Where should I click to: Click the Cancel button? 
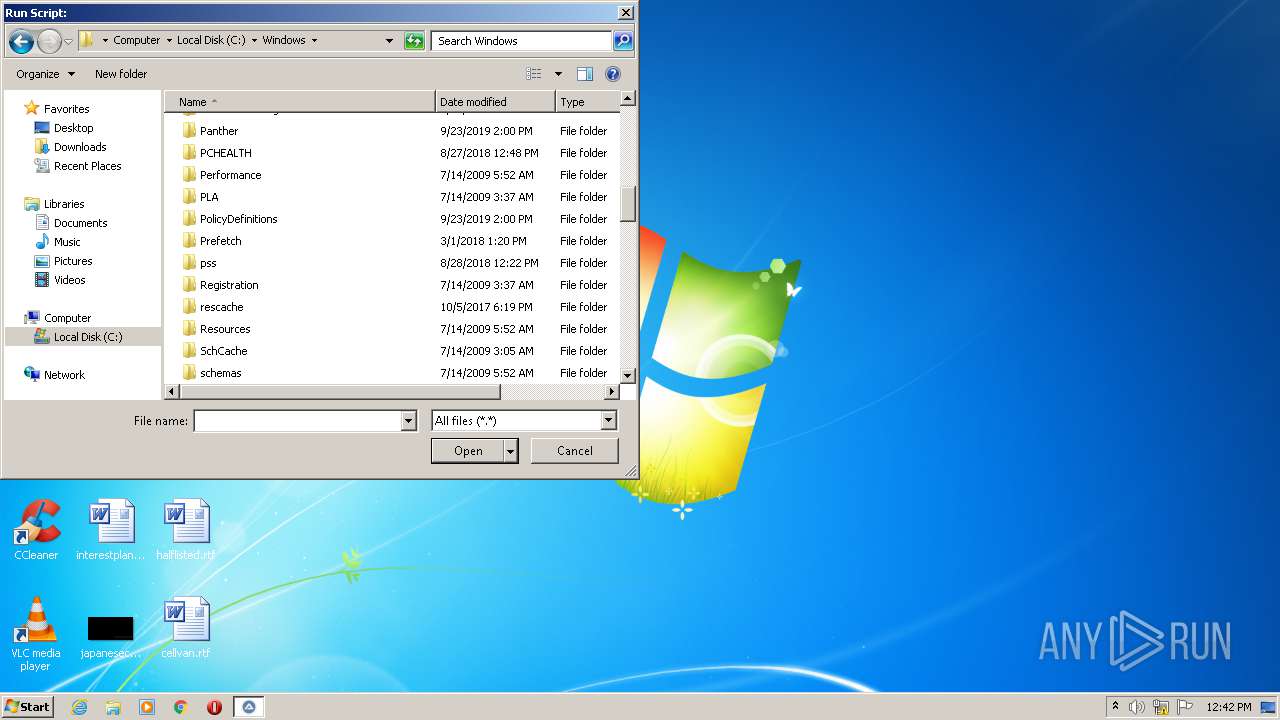(574, 451)
